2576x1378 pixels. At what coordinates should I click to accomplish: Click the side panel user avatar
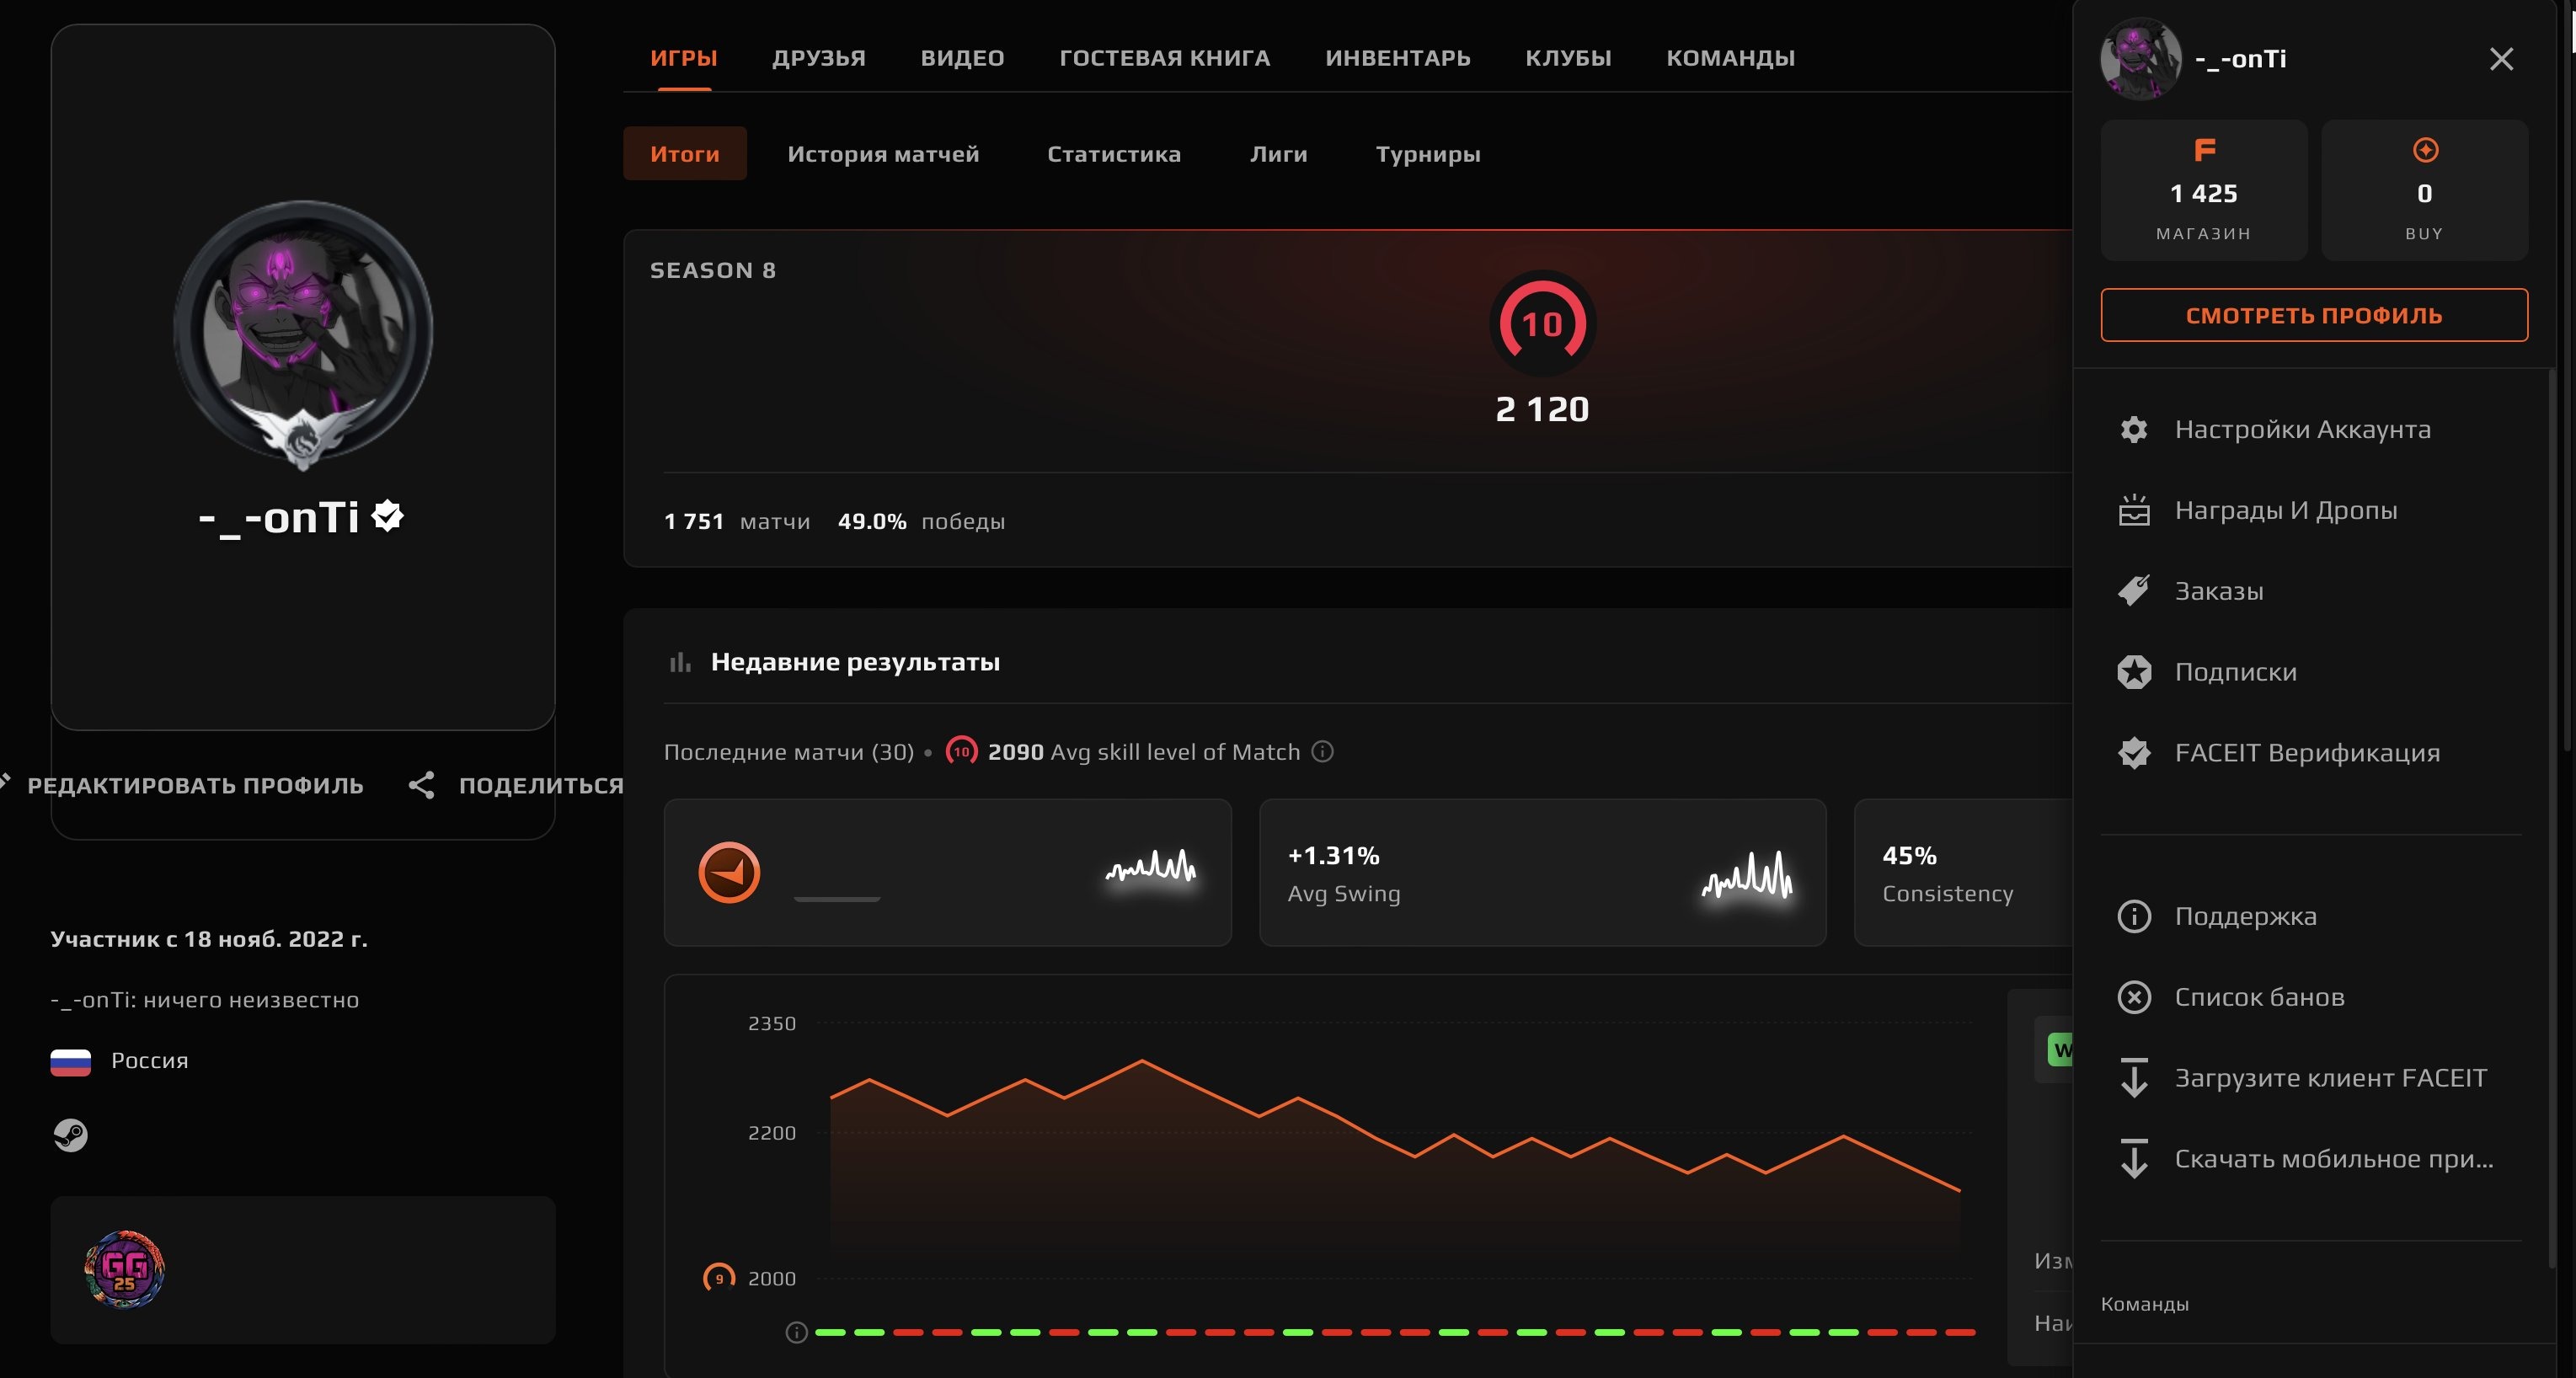click(x=2141, y=59)
